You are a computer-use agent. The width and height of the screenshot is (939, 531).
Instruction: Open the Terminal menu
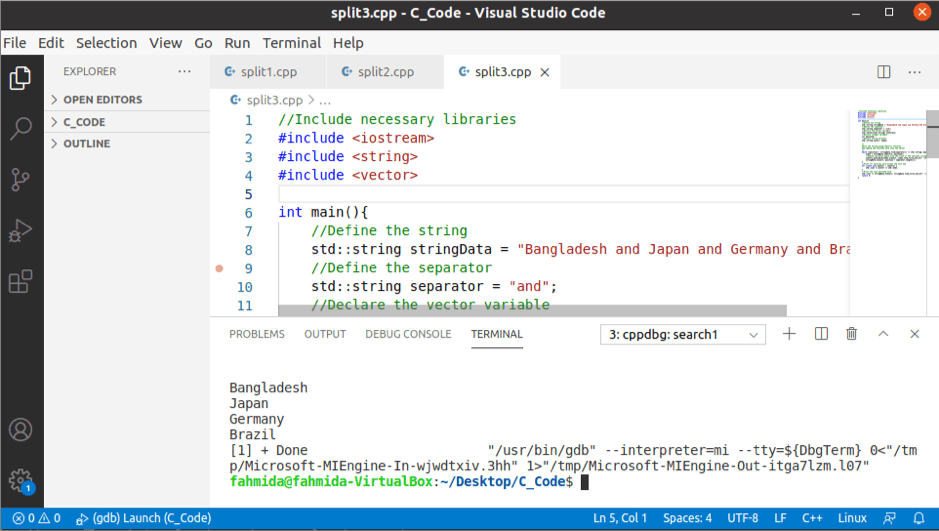coord(292,43)
